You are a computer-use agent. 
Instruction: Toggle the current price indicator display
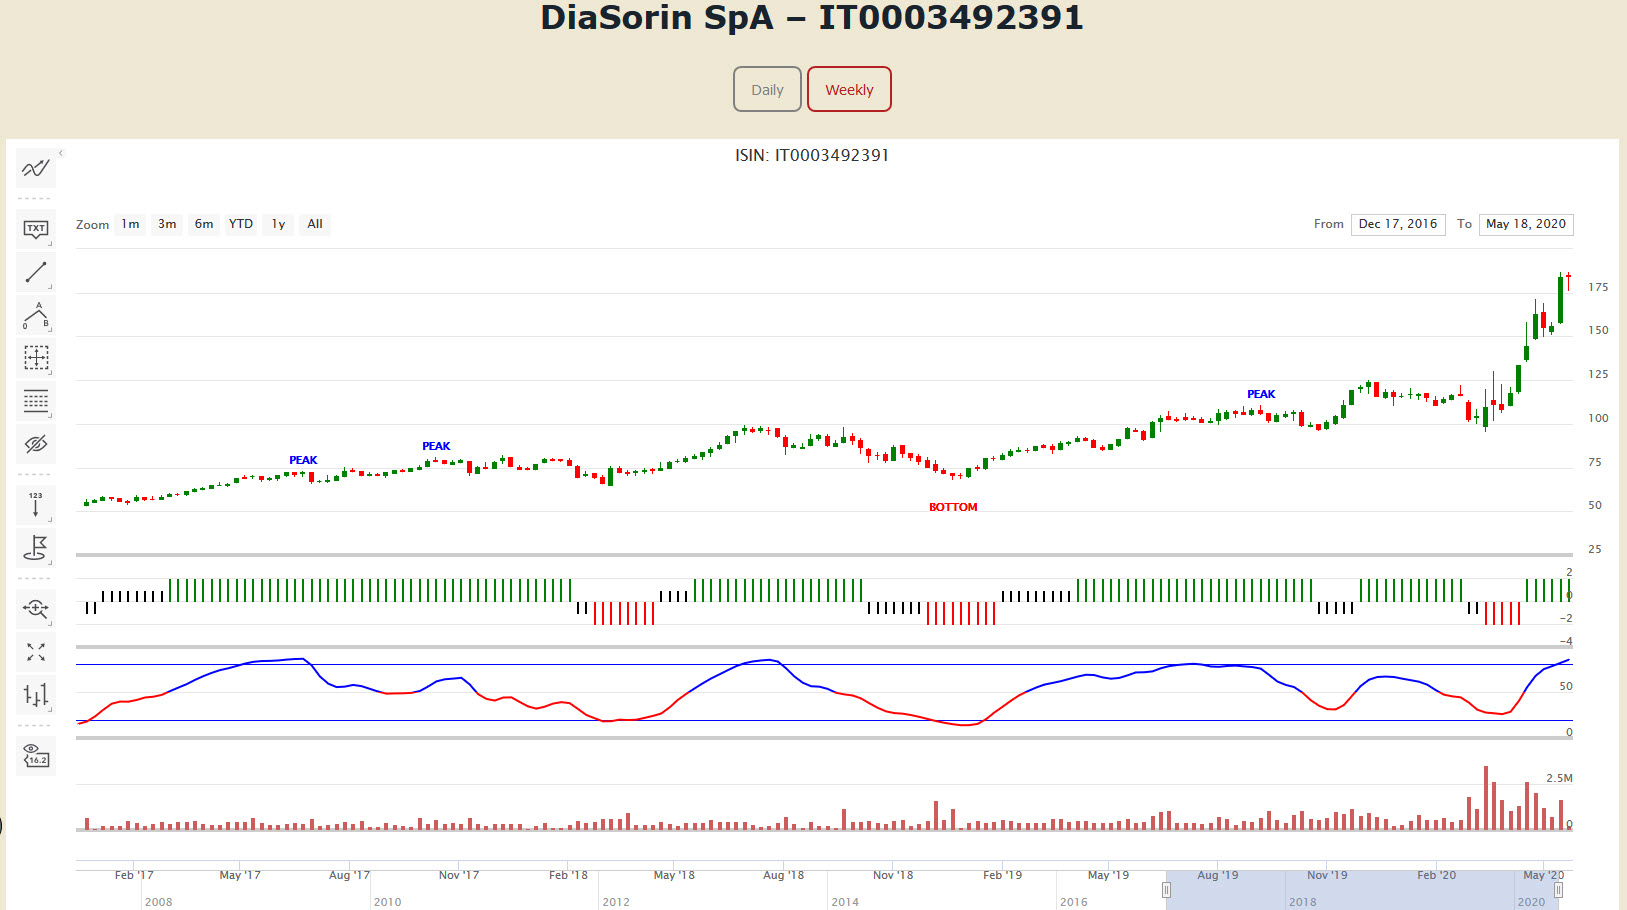[35, 756]
